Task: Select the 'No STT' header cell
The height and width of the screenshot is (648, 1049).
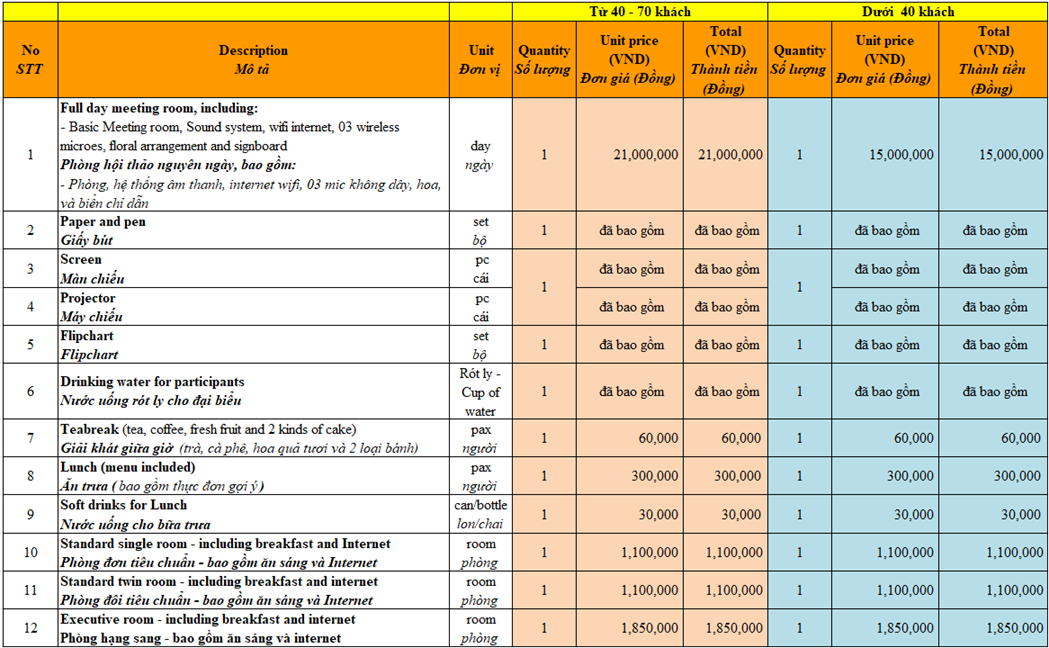Action: 30,60
